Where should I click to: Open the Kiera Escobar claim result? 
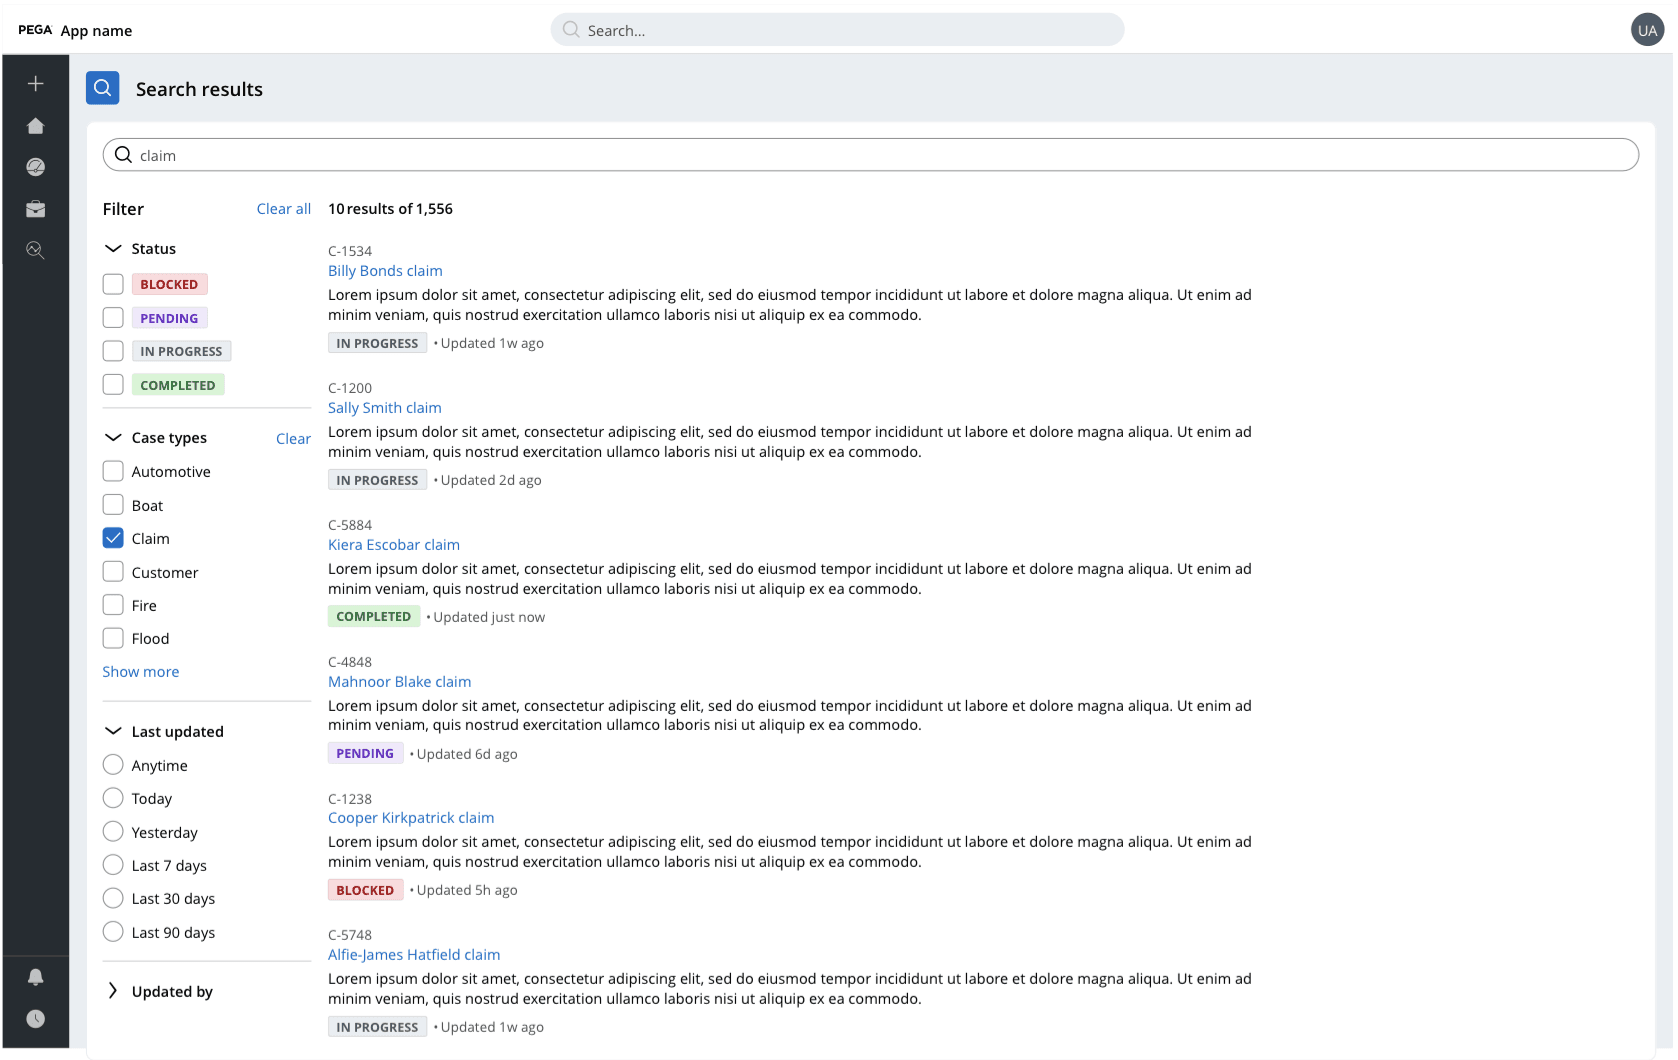click(394, 545)
